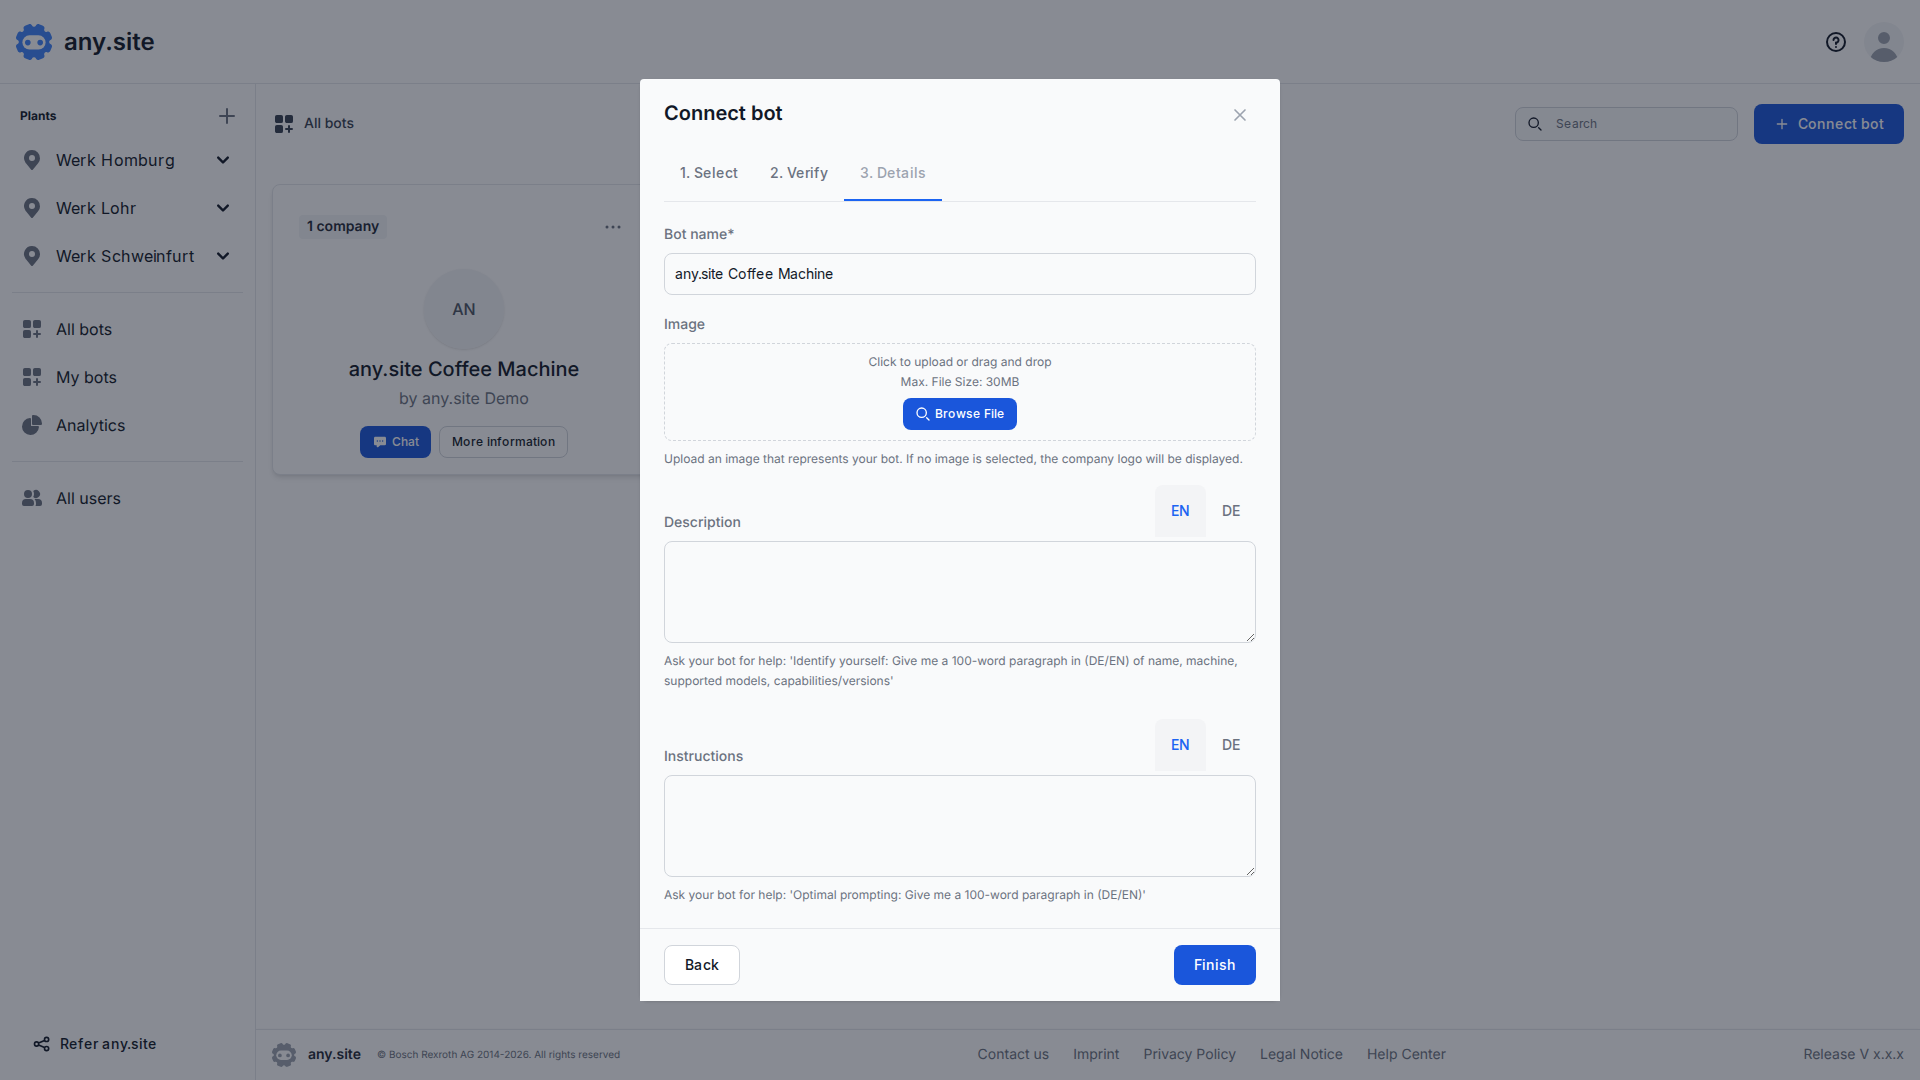Viewport: 1920px width, 1080px height.
Task: Click the Werk Homburg location pin icon
Action: click(x=32, y=160)
